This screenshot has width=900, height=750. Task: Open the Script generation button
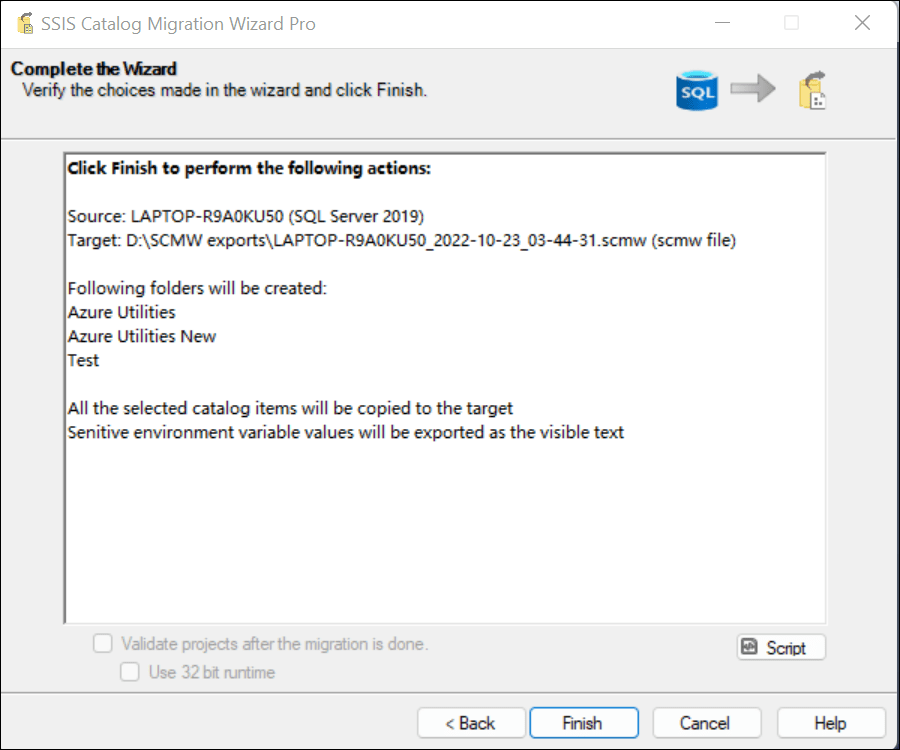point(781,647)
